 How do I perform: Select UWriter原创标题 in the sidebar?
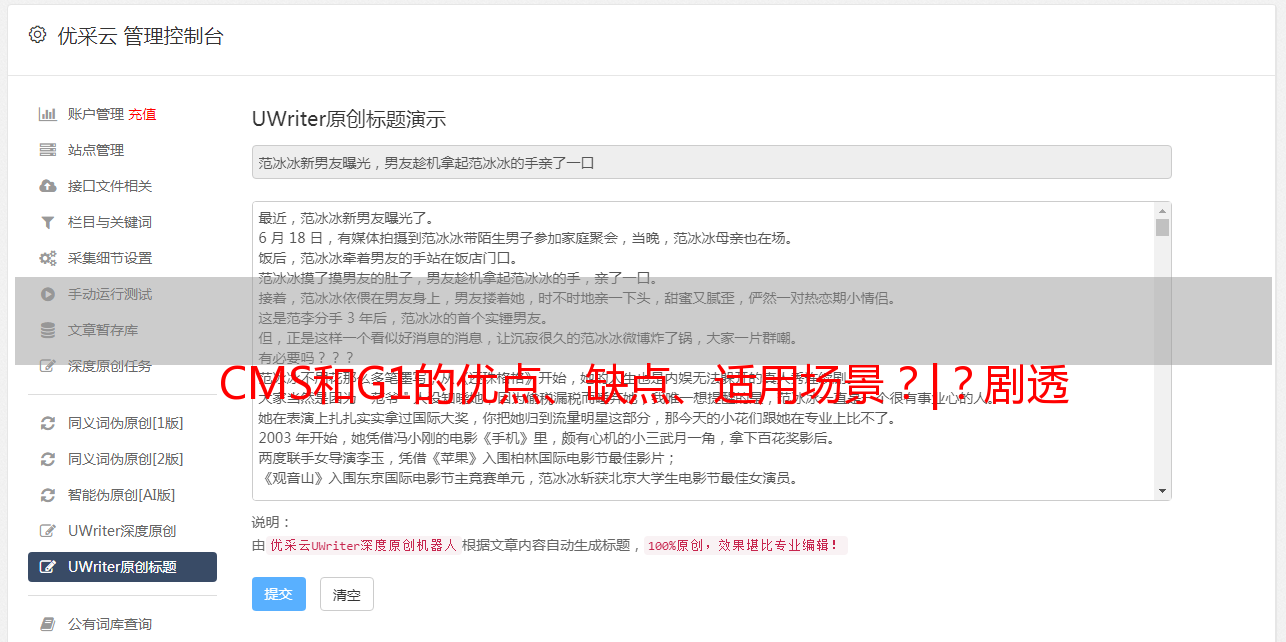pyautogui.click(x=122, y=567)
